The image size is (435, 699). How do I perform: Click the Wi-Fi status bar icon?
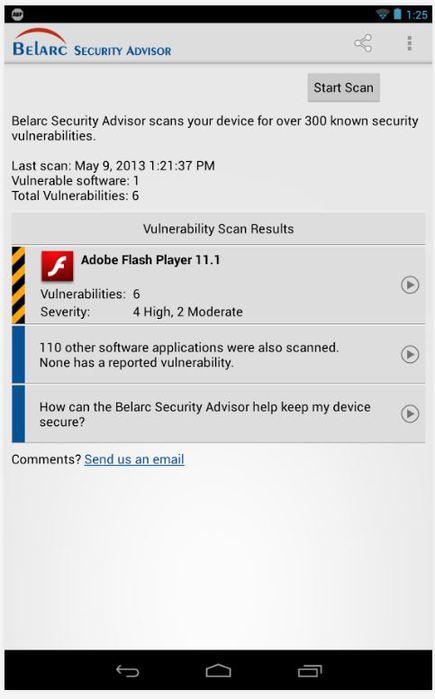(x=382, y=14)
